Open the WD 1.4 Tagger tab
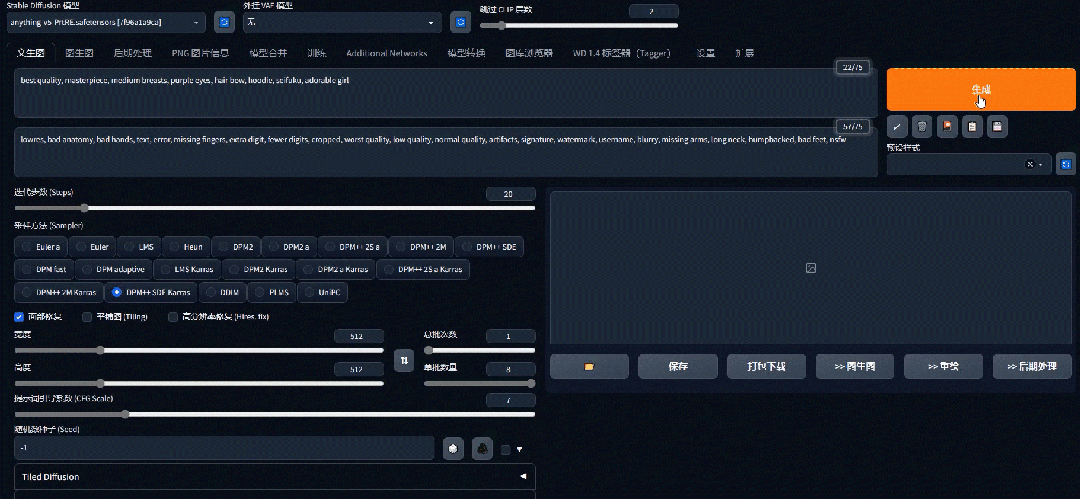This screenshot has height=499, width=1080. (x=621, y=53)
